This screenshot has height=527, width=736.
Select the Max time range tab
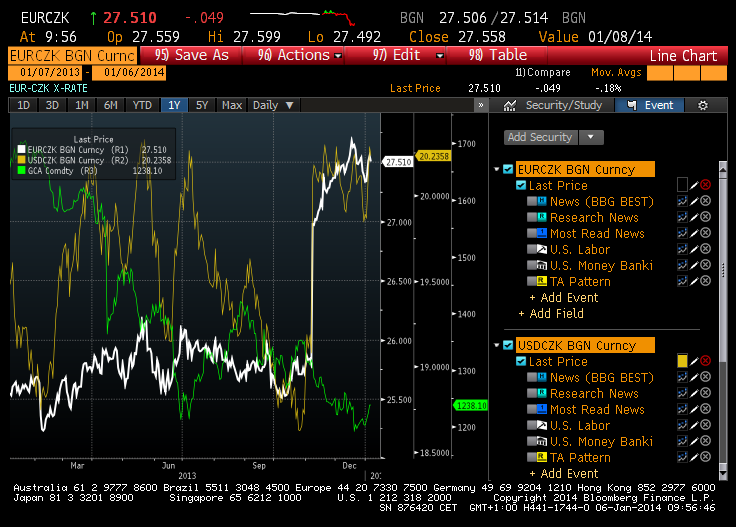coord(232,105)
